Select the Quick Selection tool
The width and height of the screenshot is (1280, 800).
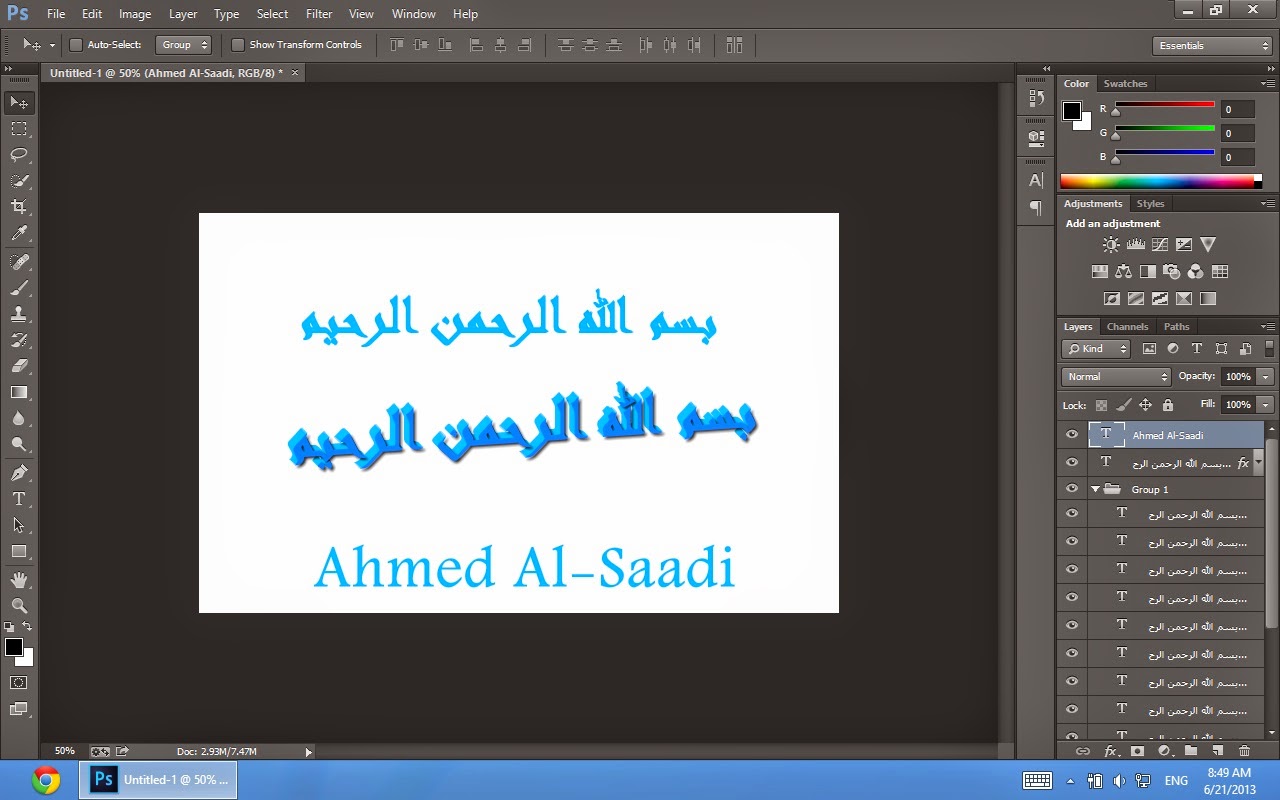pos(19,180)
